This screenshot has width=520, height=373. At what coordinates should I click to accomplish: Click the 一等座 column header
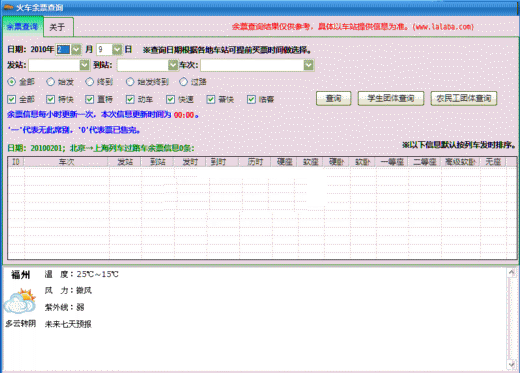392,162
